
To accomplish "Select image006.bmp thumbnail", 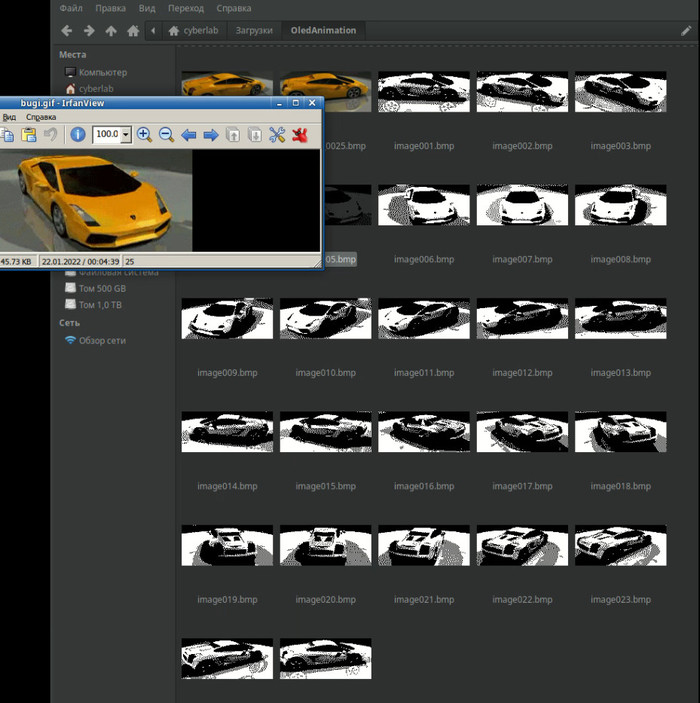I will [424, 205].
